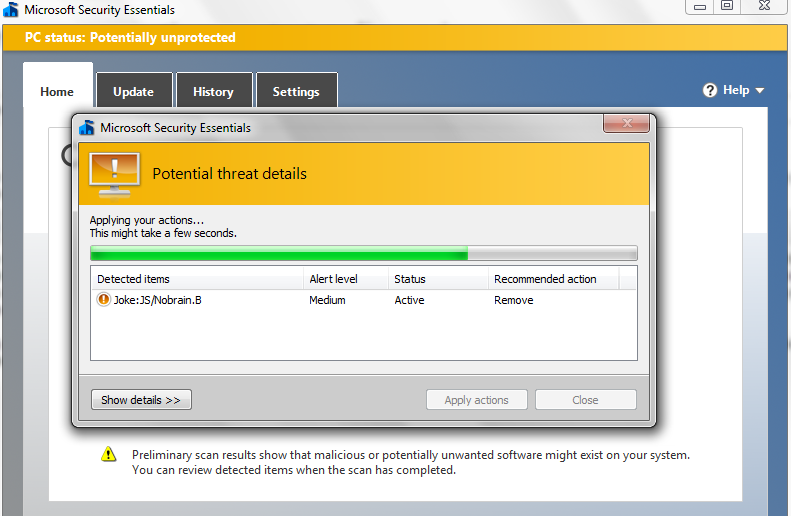
Task: Click the Close button in threat dialog
Action: tap(586, 399)
